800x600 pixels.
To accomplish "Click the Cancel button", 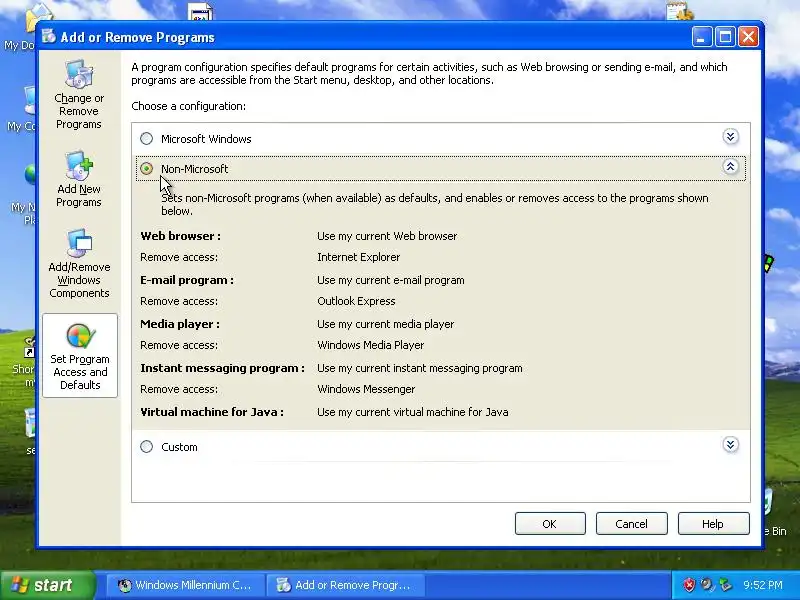I will click(632, 524).
